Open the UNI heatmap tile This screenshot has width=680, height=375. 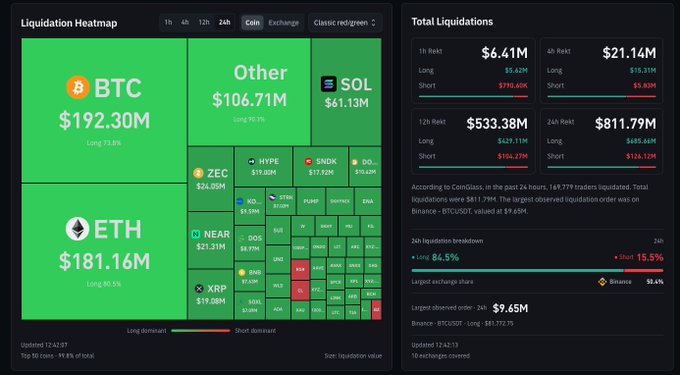pyautogui.click(x=278, y=259)
